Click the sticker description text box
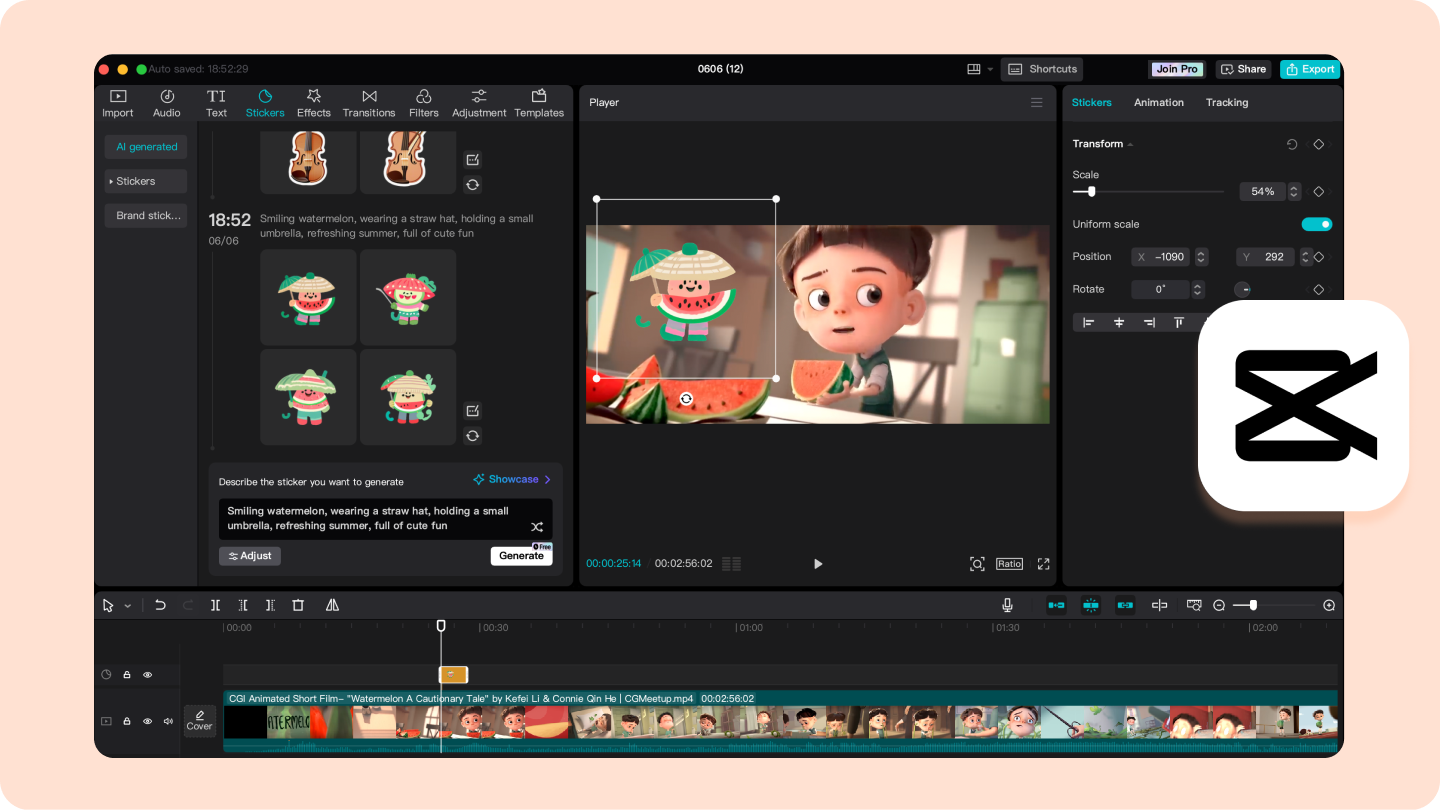Viewport: 1440px width, 810px height. 386,519
